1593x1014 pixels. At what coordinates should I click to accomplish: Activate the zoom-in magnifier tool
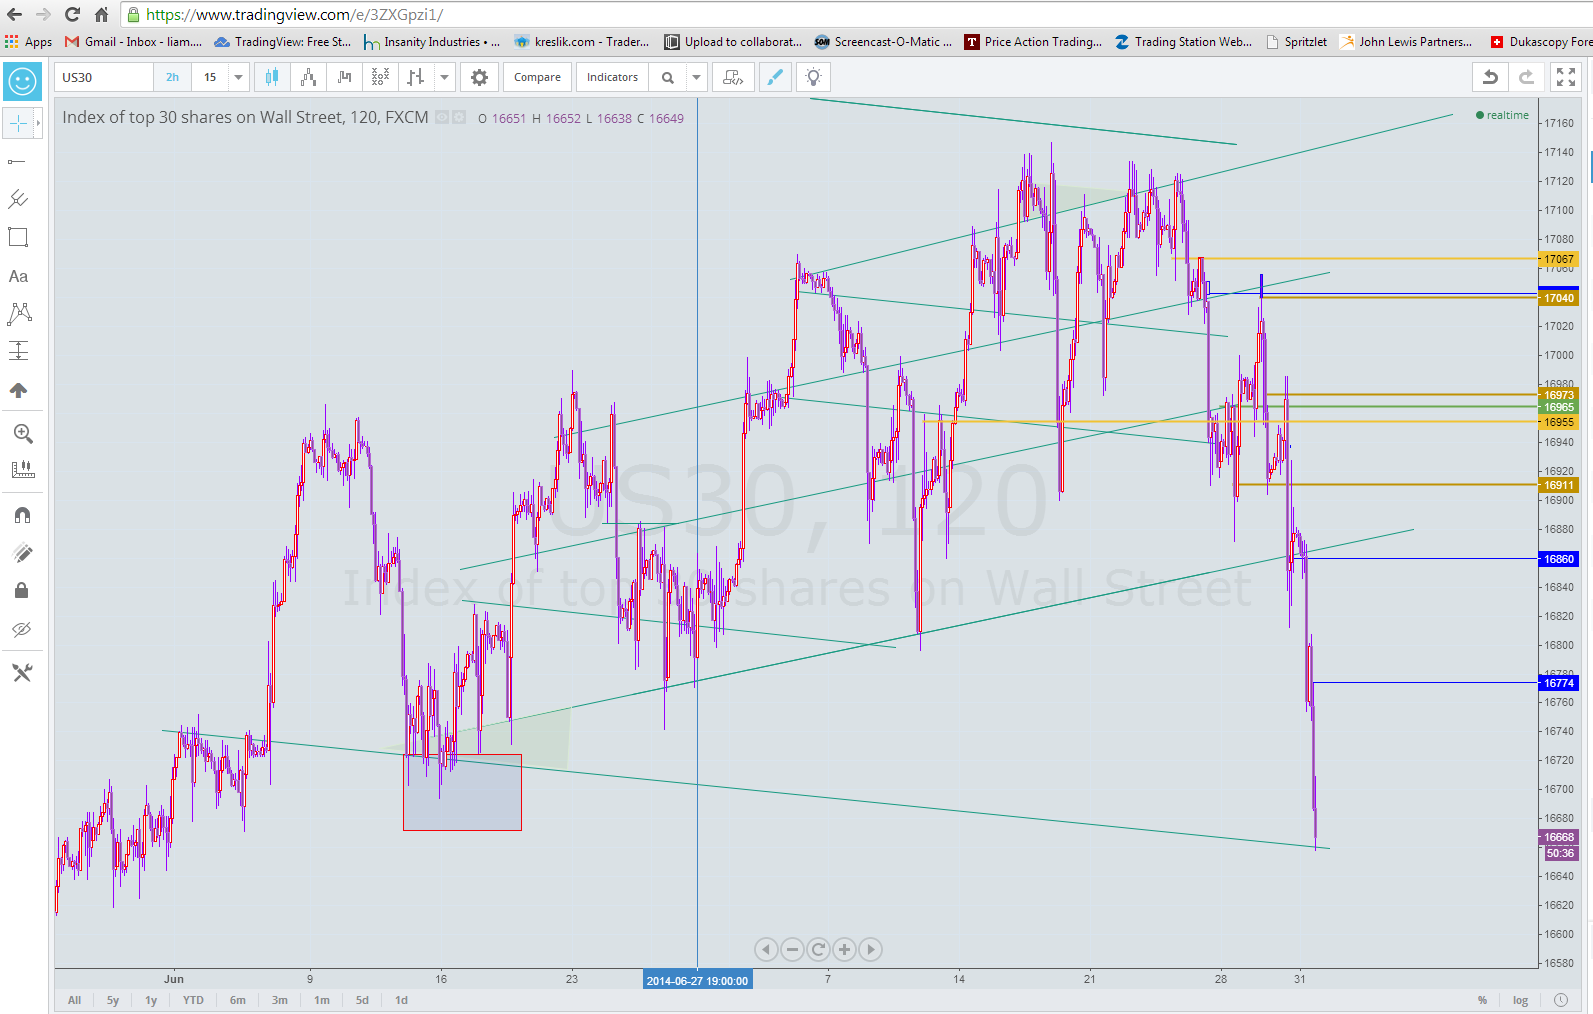(x=22, y=433)
